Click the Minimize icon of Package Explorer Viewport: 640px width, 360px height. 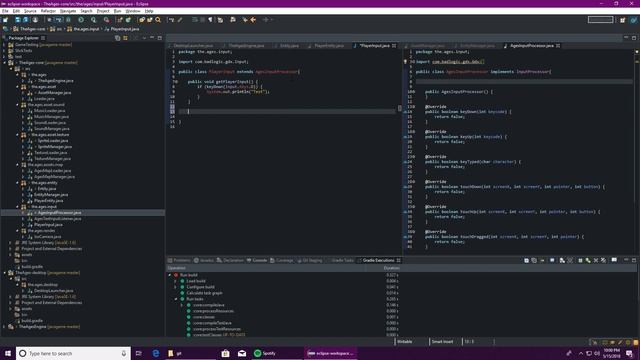152,38
